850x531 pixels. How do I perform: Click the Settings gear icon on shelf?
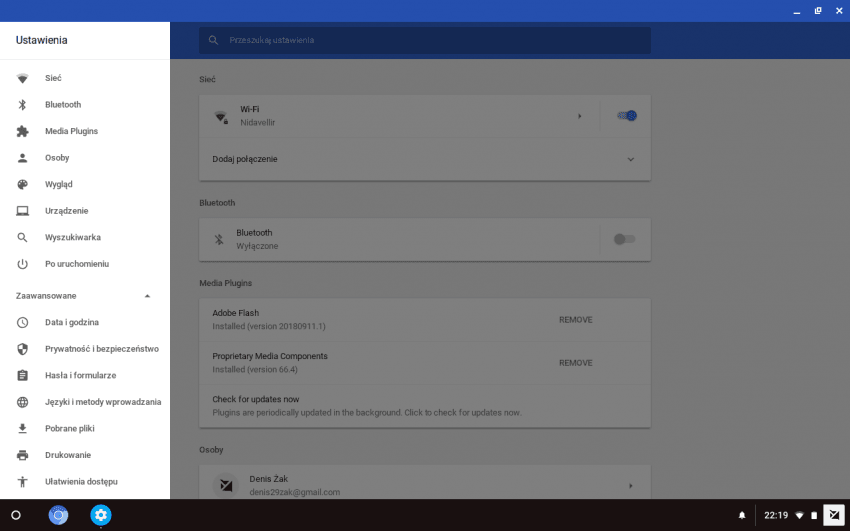(101, 515)
